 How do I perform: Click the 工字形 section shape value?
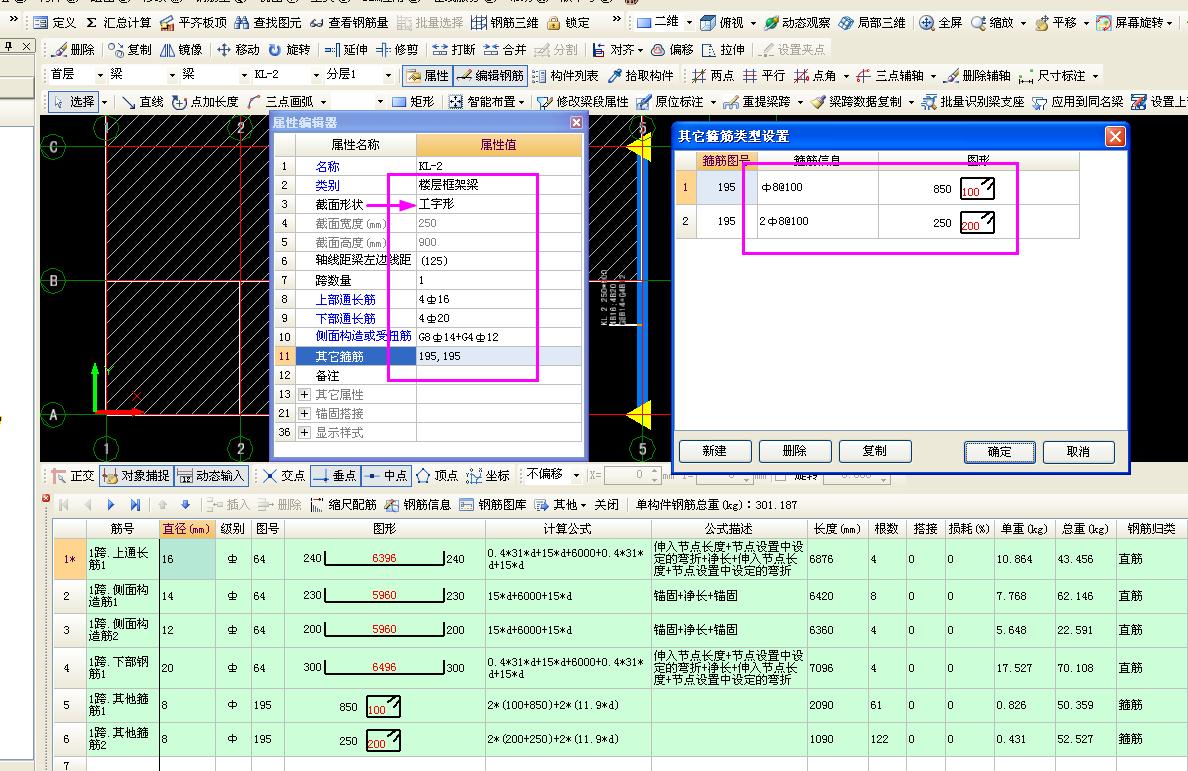point(436,204)
